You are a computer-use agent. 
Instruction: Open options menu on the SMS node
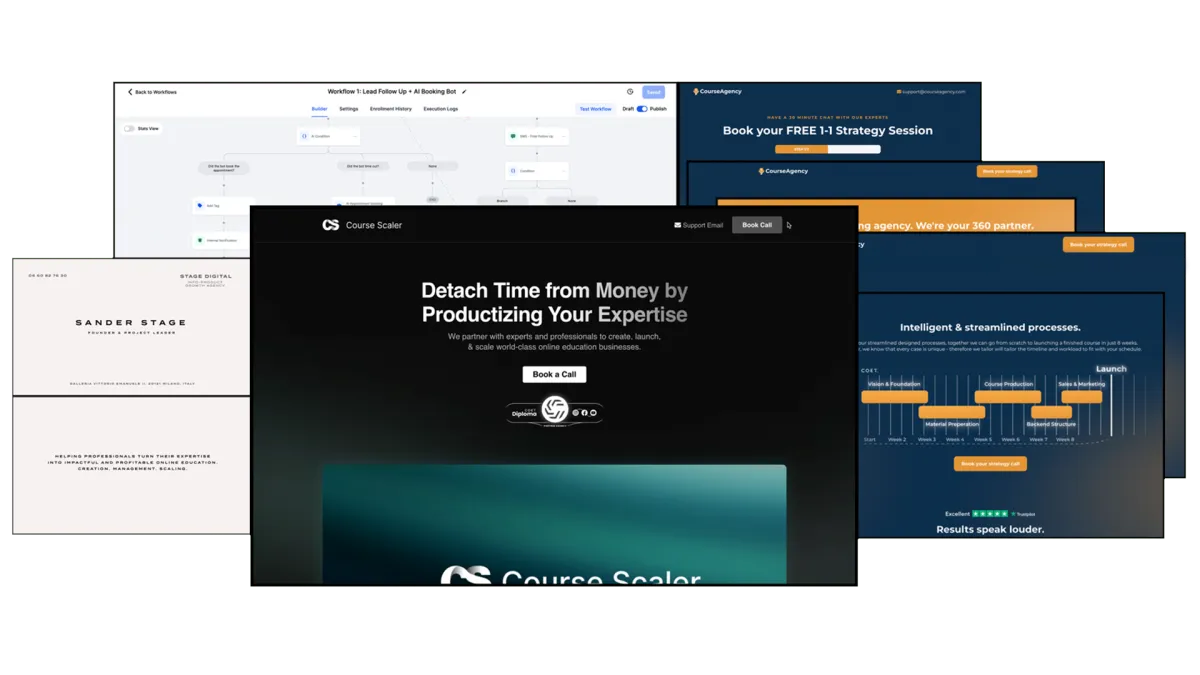(x=563, y=136)
